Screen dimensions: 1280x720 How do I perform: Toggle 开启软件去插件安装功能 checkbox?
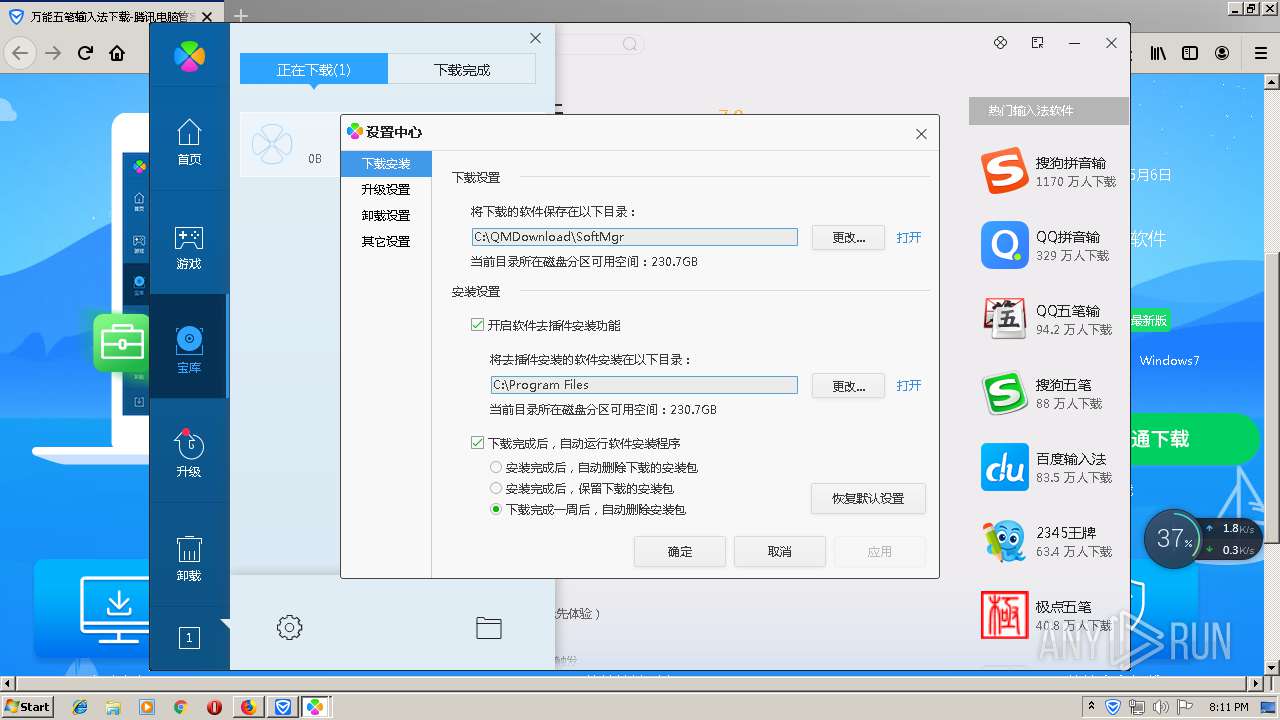pos(477,325)
